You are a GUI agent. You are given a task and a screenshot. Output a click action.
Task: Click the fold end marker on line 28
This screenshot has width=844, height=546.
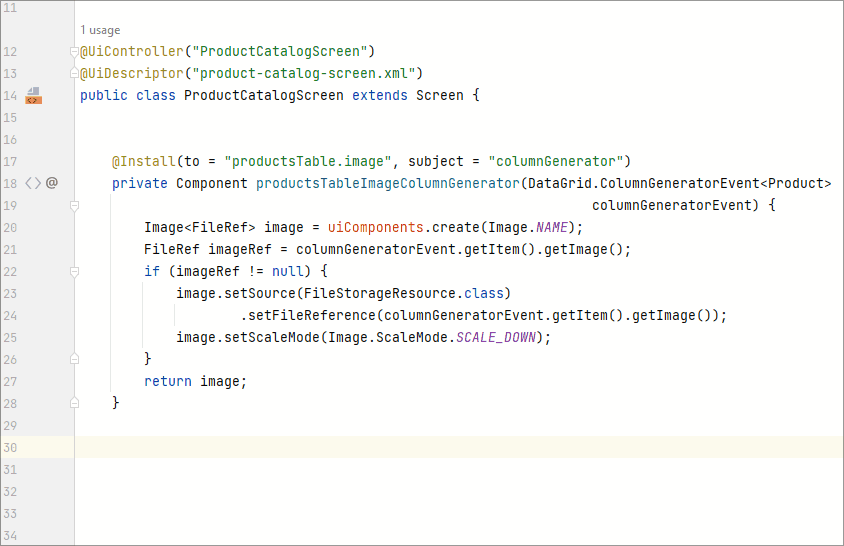[x=75, y=402]
